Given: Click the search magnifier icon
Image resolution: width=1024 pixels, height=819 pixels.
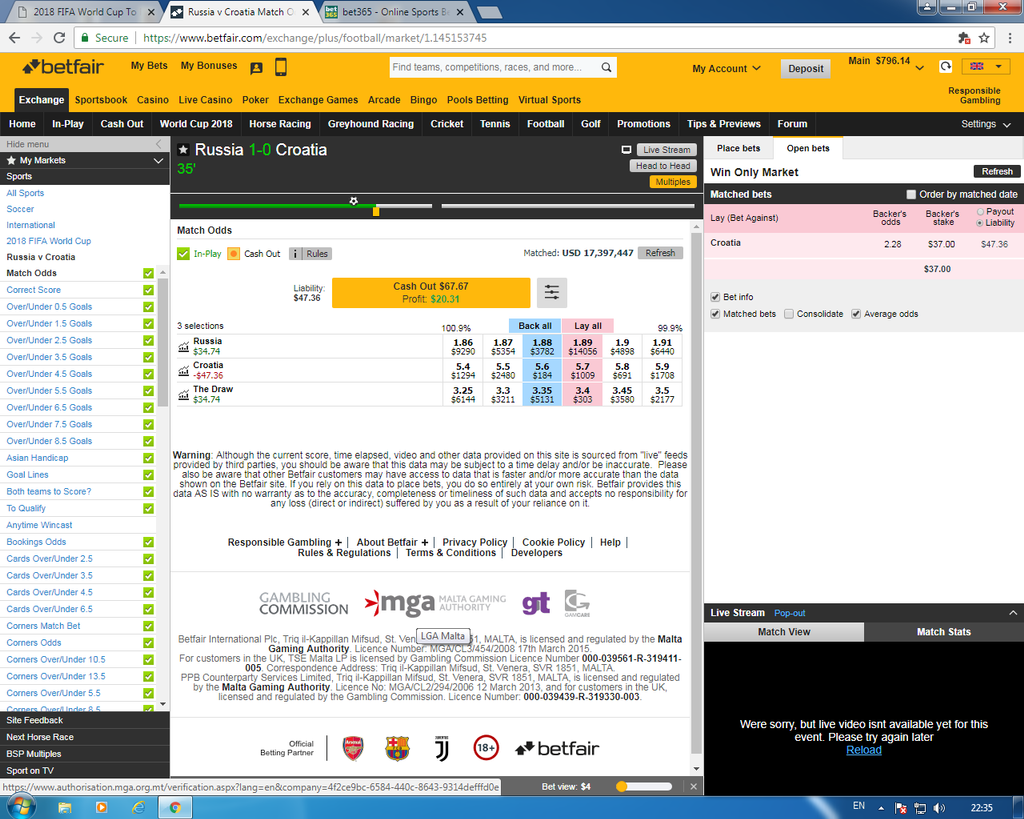Looking at the screenshot, I should point(607,67).
